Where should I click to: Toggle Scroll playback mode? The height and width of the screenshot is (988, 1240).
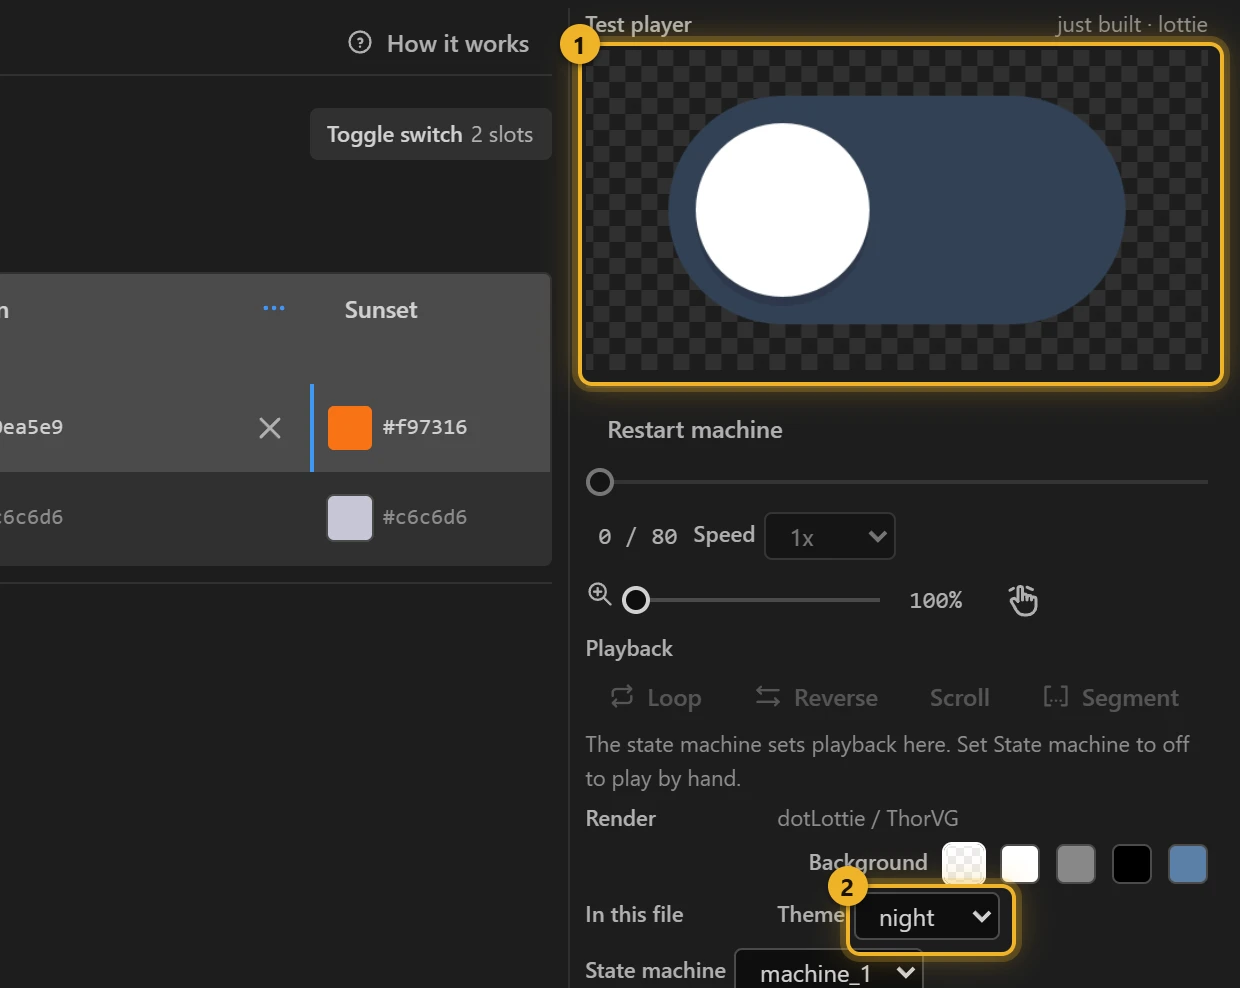960,698
